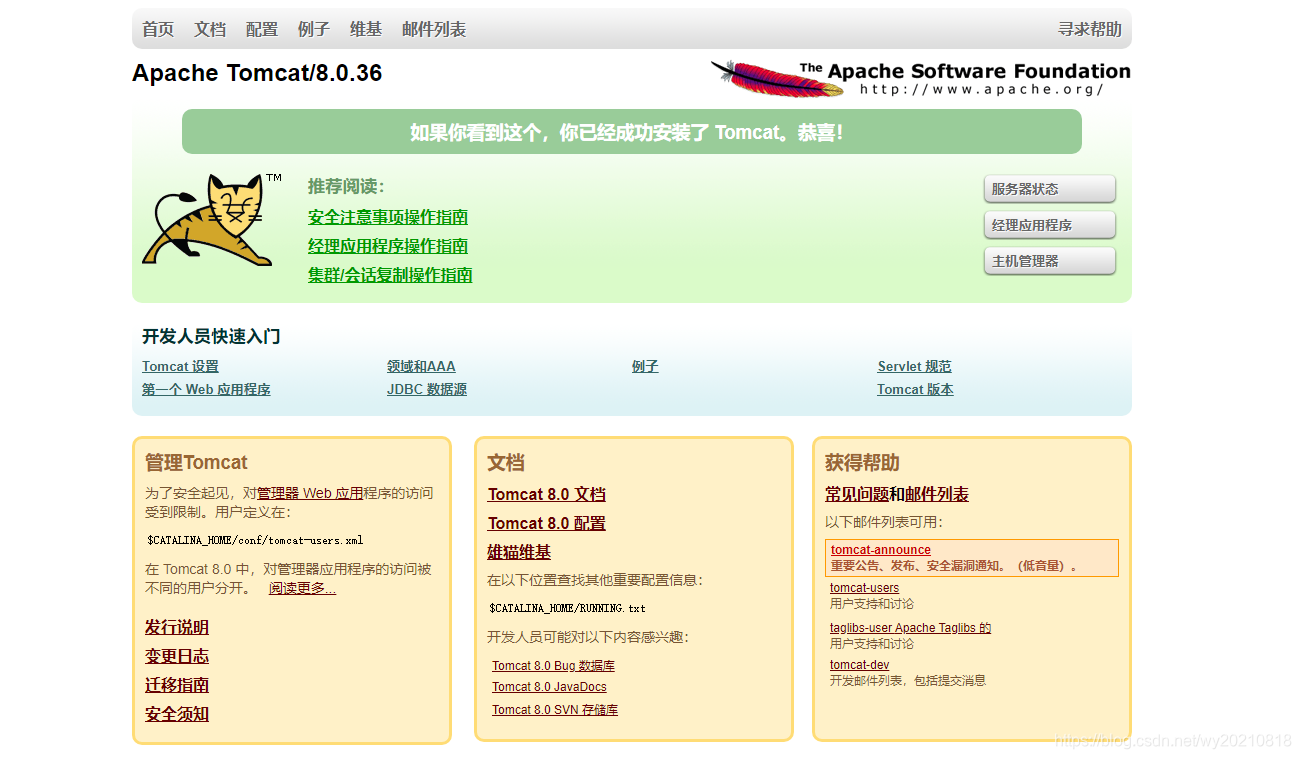The height and width of the screenshot is (759, 1301).
Task: Open the 安全注意事项操作指南 link
Action: pyautogui.click(x=387, y=217)
